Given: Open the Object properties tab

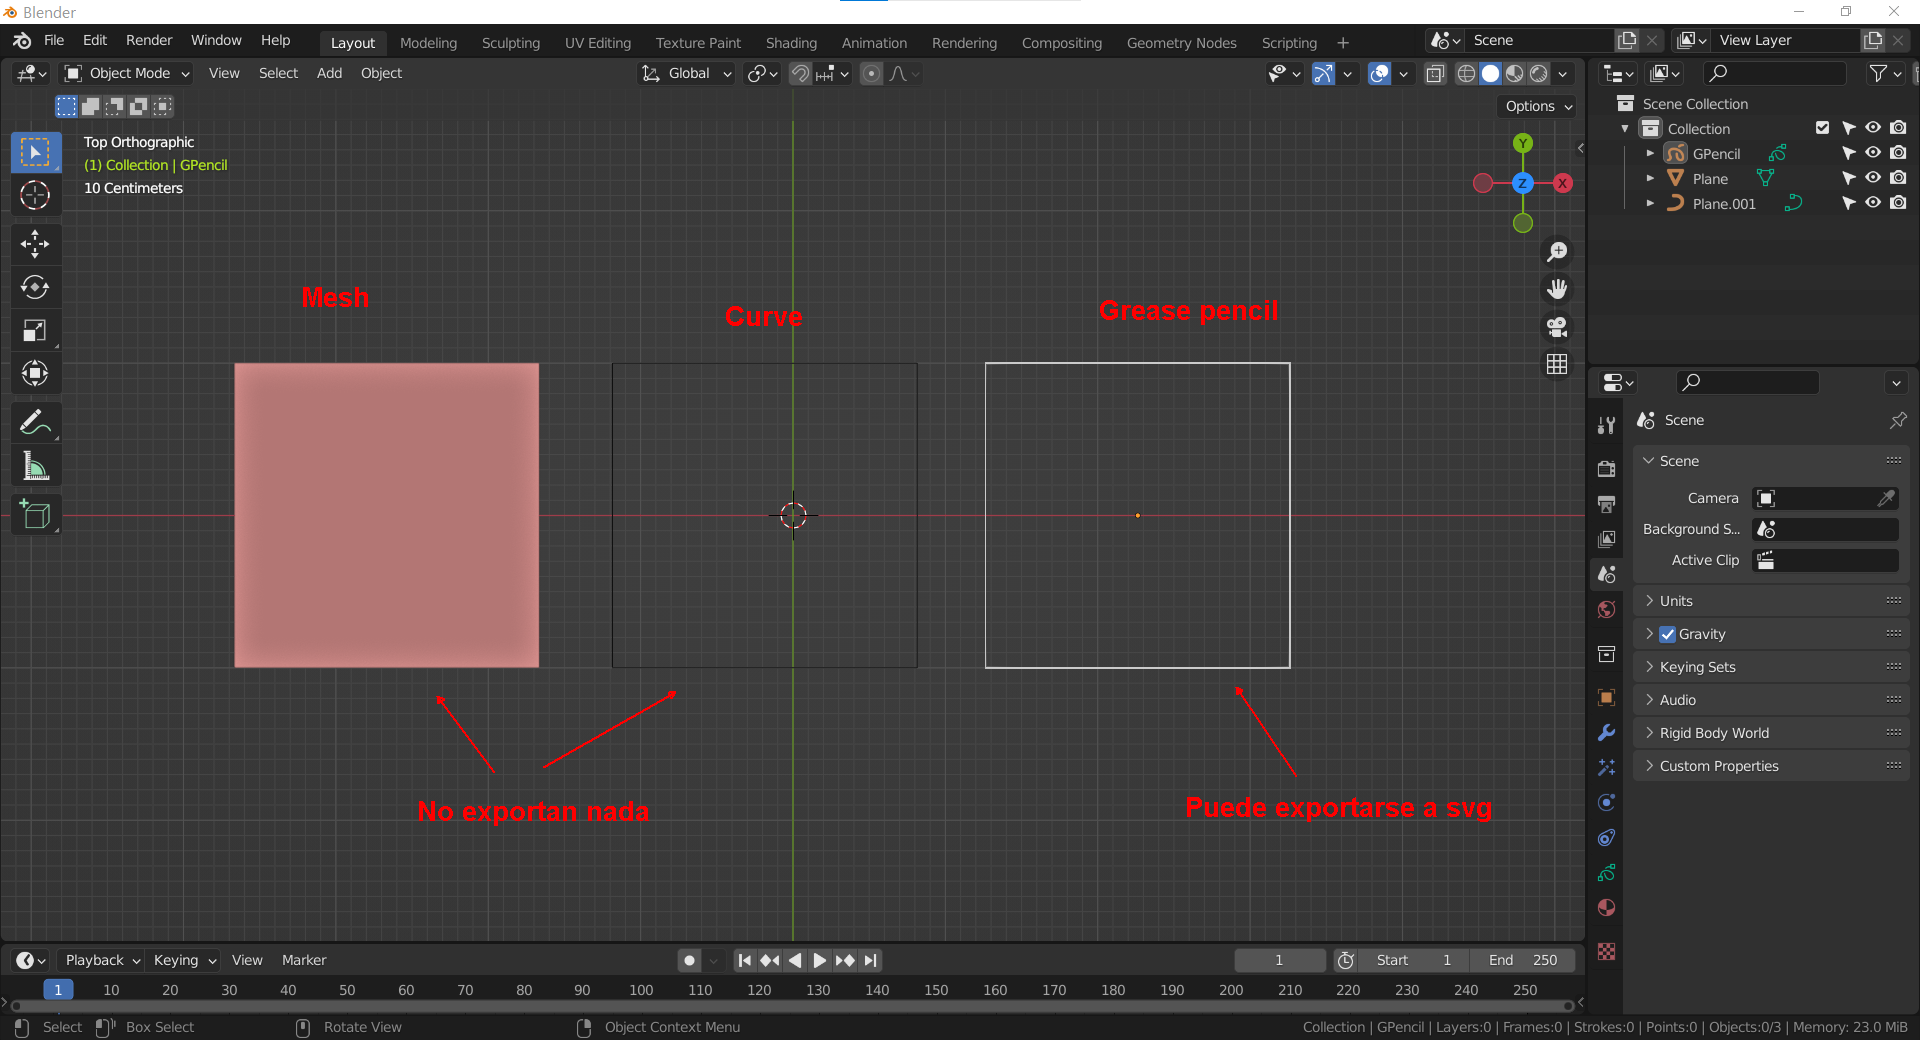Looking at the screenshot, I should pyautogui.click(x=1606, y=697).
